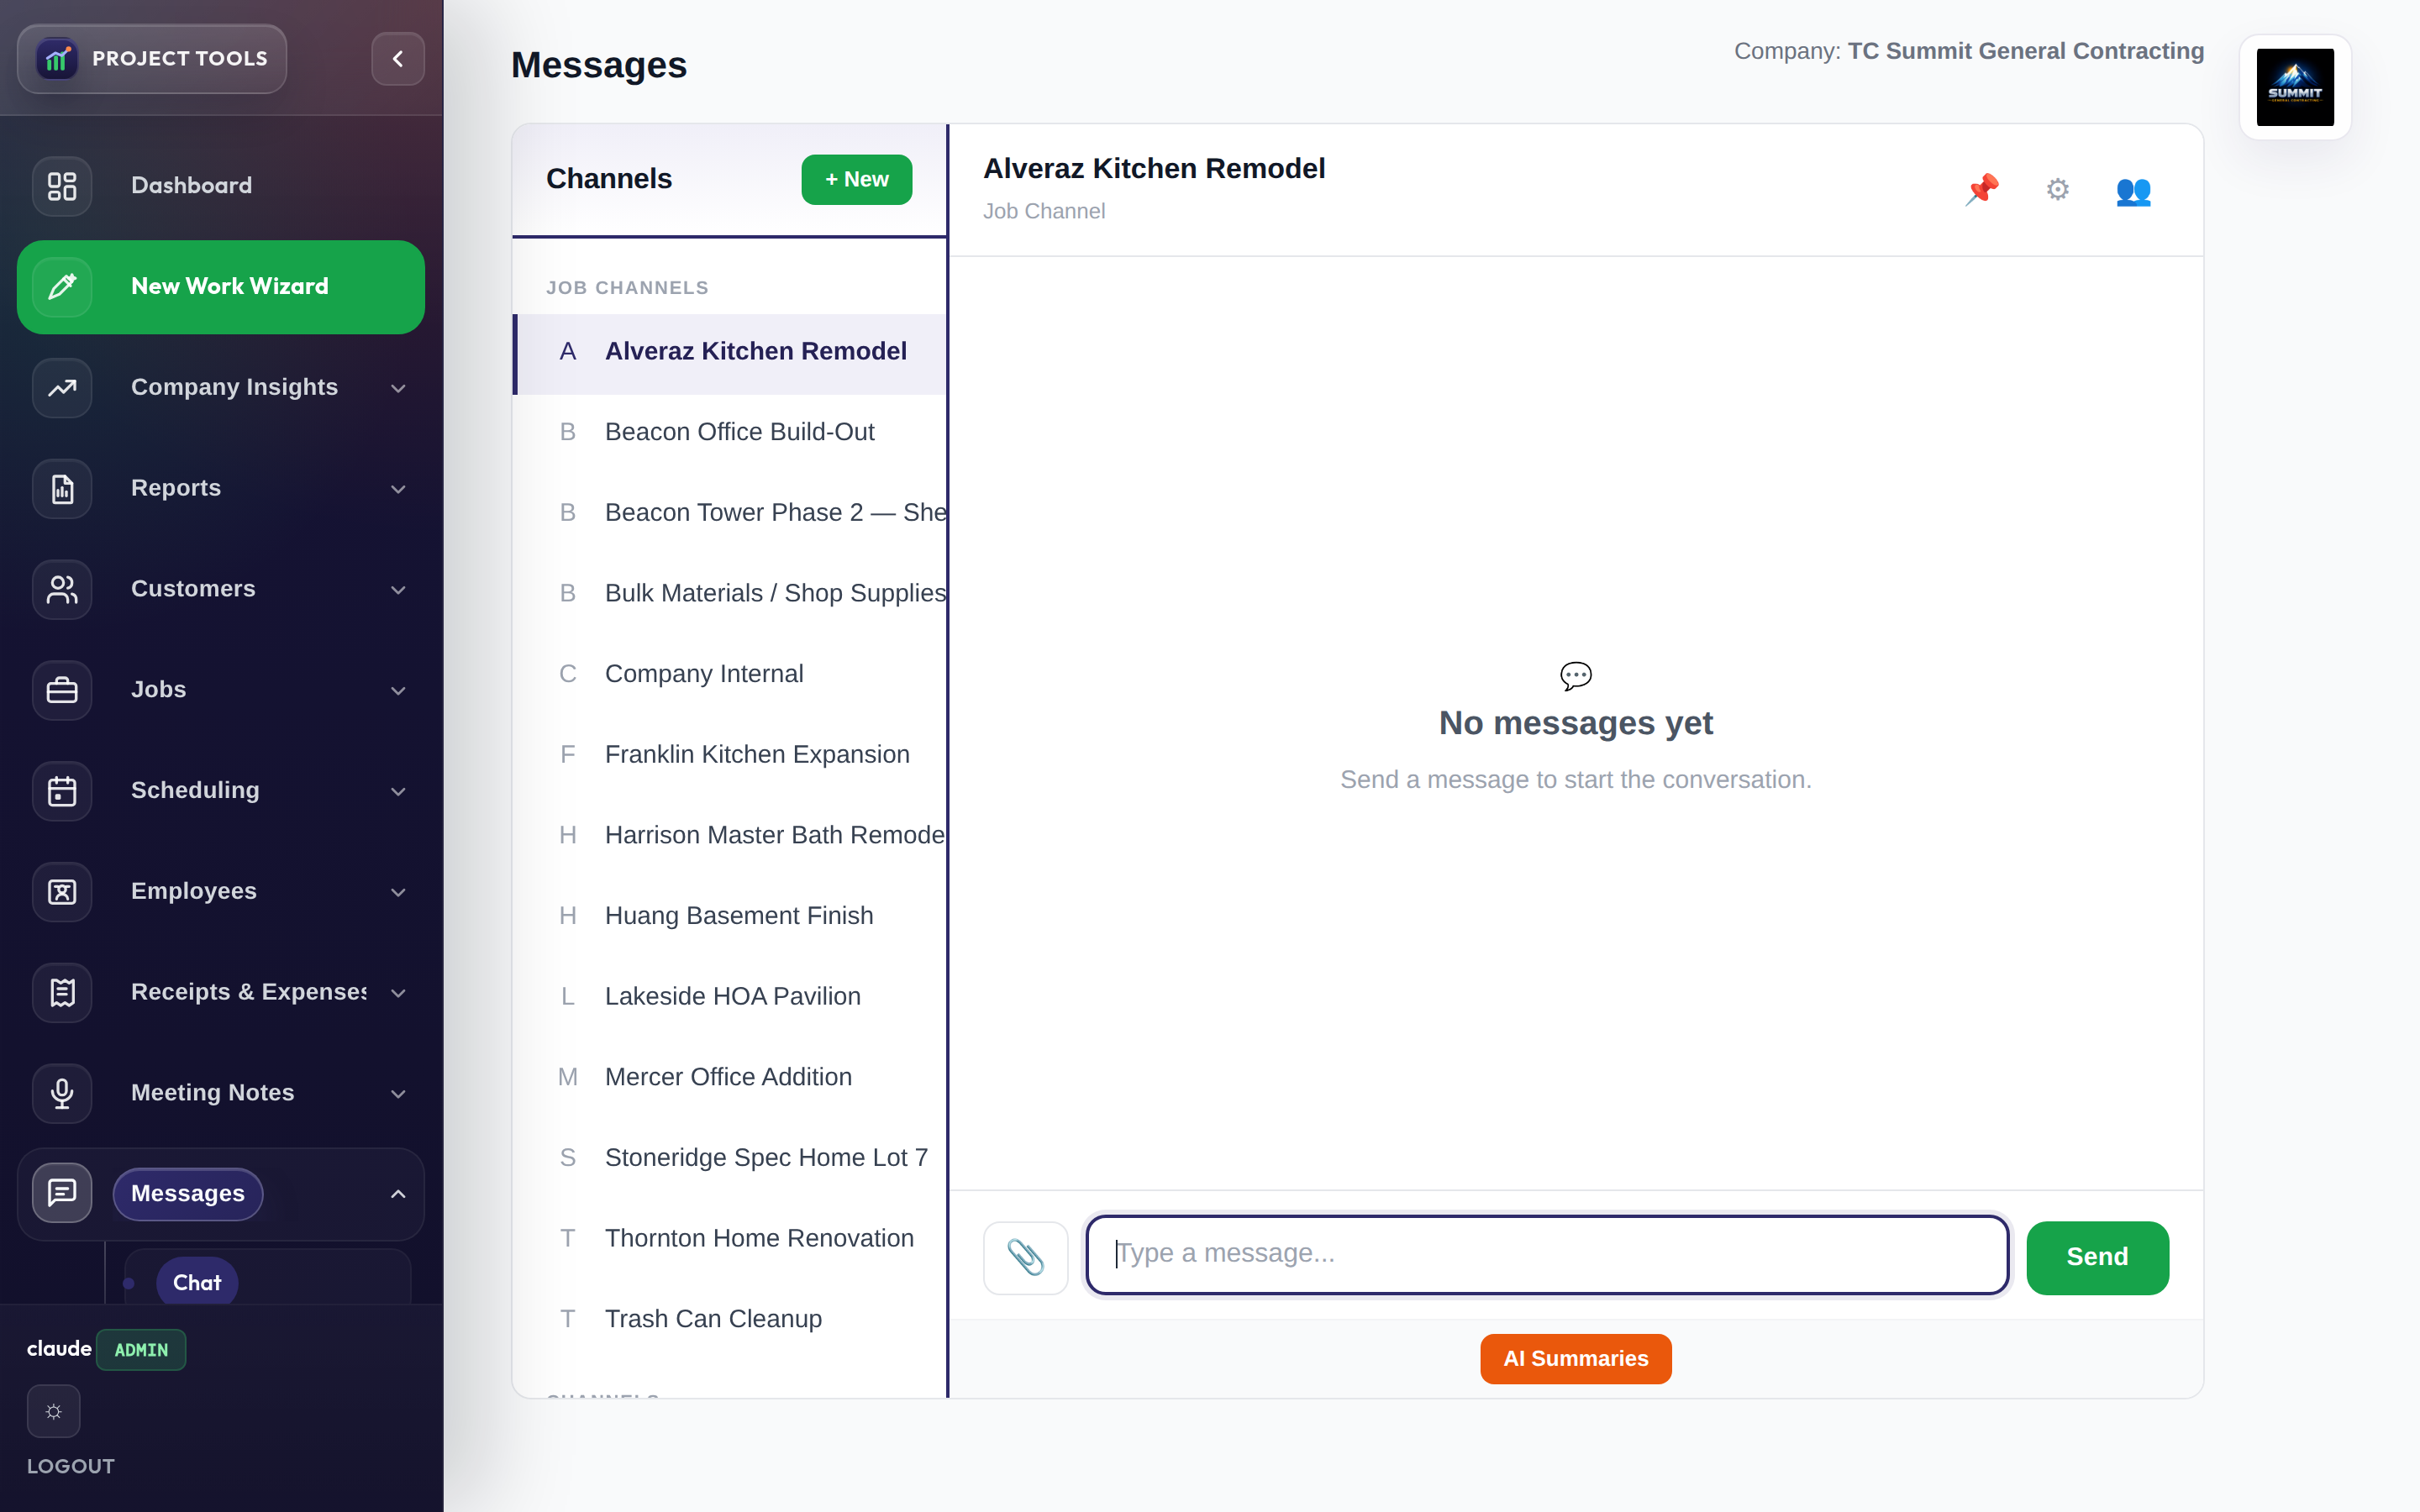Screen dimensions: 2420x1512
Task: Open the New Work Wizard menu item
Action: point(221,287)
